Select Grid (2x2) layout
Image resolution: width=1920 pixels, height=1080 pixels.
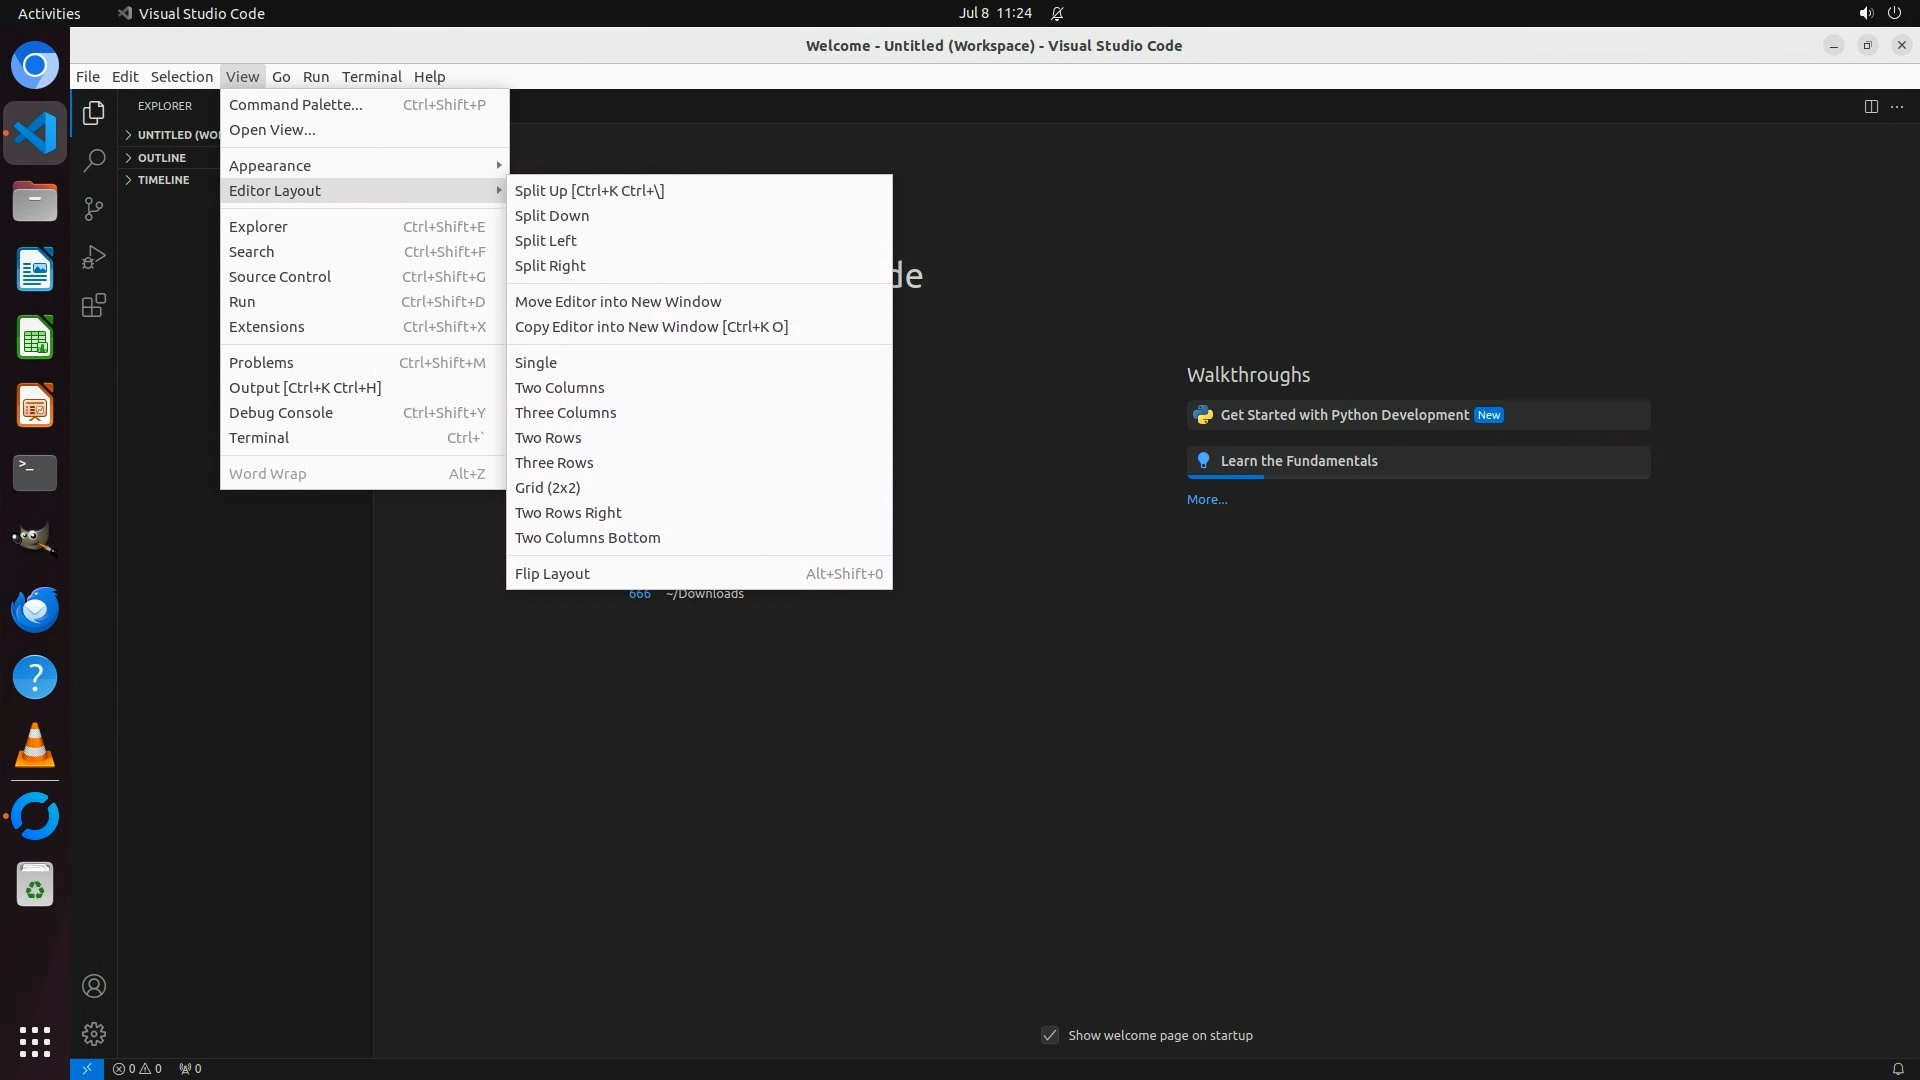tap(547, 487)
